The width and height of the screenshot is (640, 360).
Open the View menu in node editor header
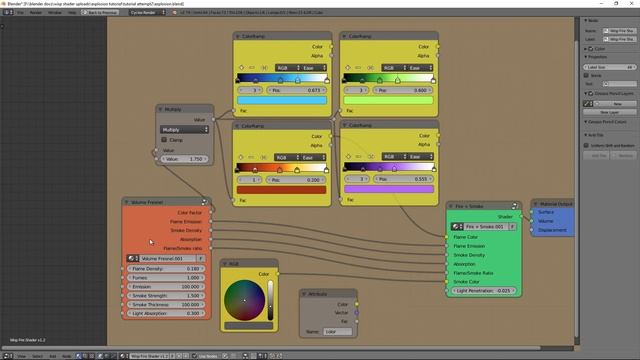21,356
